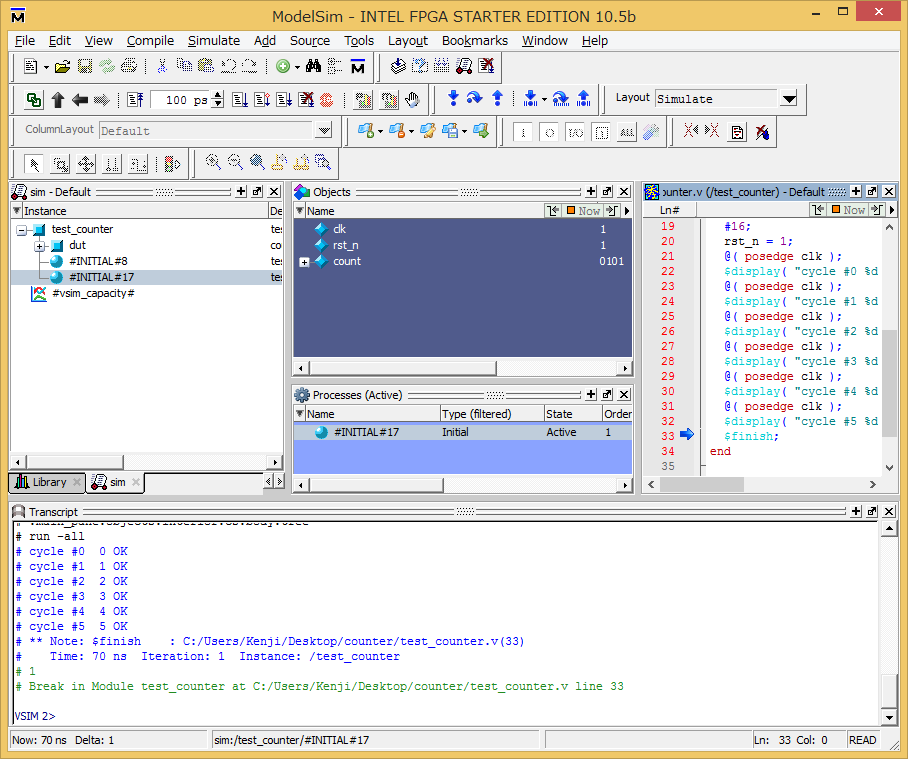
Task: Open the ColumnLayout Default dropdown
Action: pyautogui.click(x=324, y=130)
